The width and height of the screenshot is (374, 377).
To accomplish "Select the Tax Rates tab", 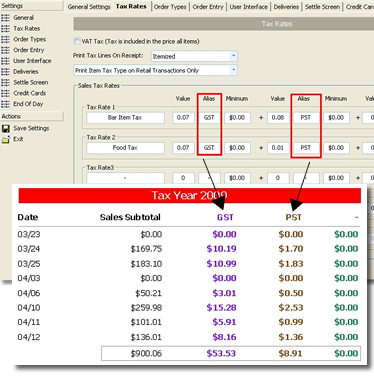I will coord(131,6).
